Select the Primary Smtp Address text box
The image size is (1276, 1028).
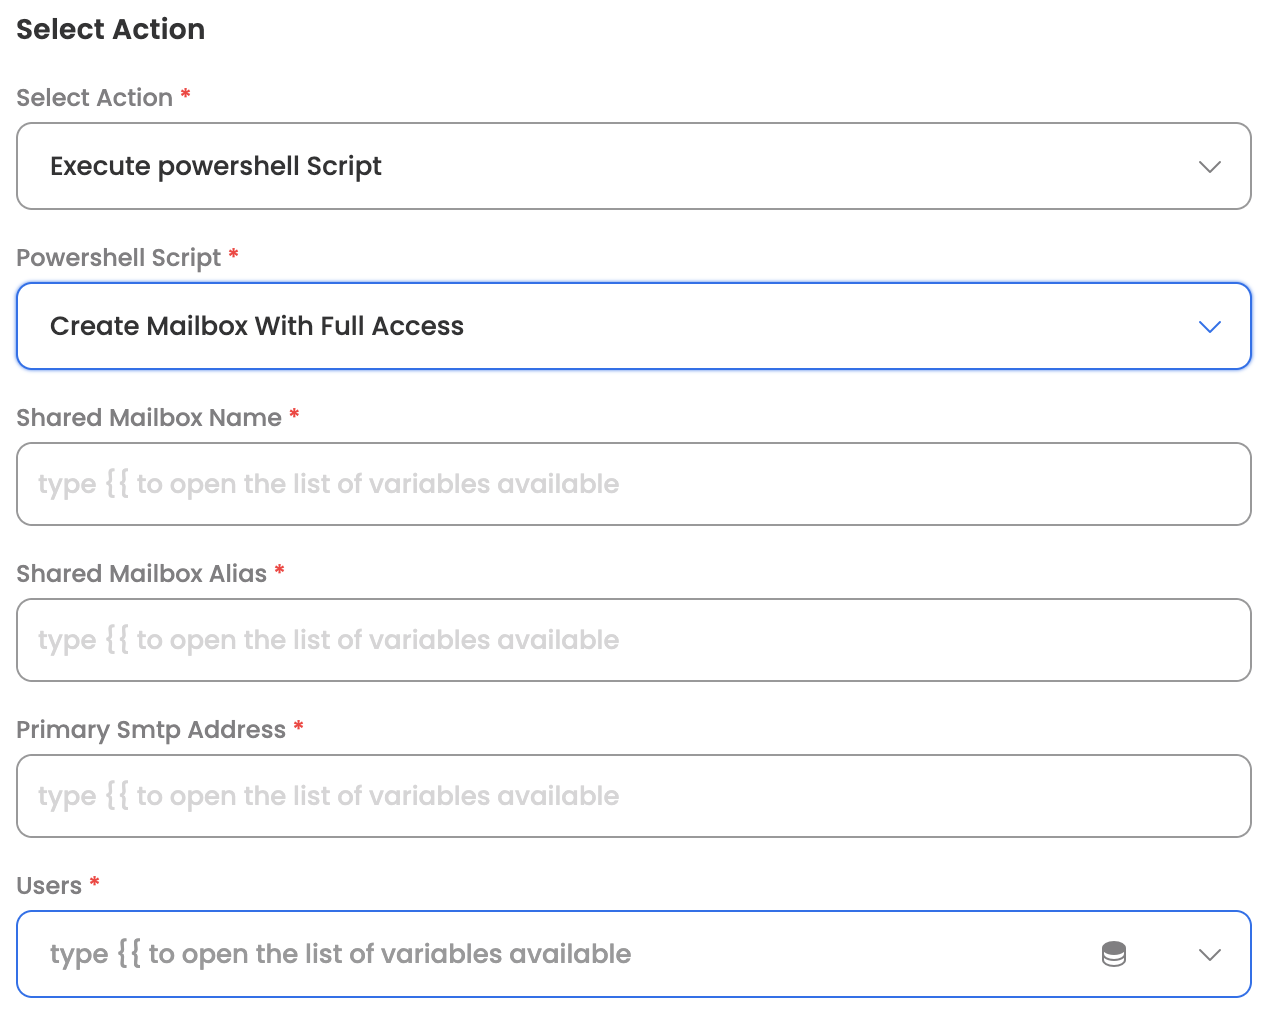[x=633, y=796]
